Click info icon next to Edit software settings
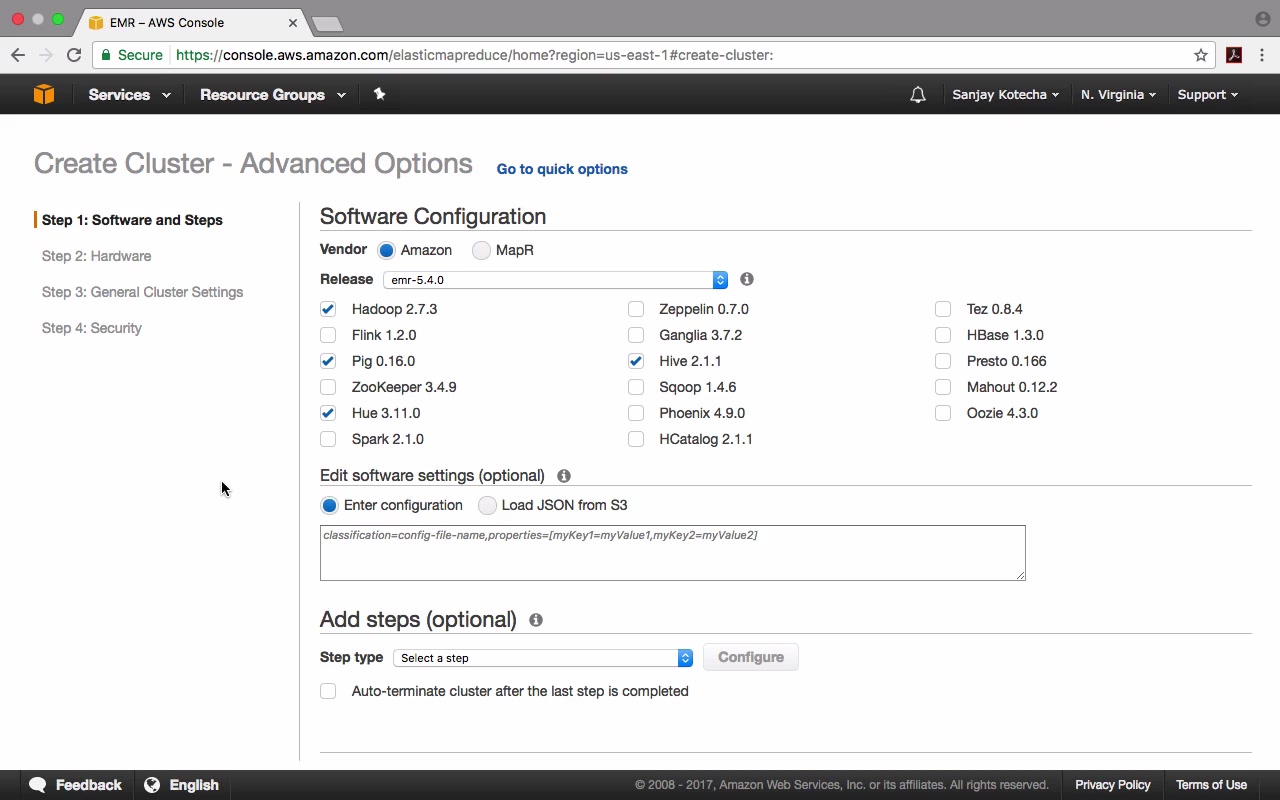 click(x=564, y=476)
